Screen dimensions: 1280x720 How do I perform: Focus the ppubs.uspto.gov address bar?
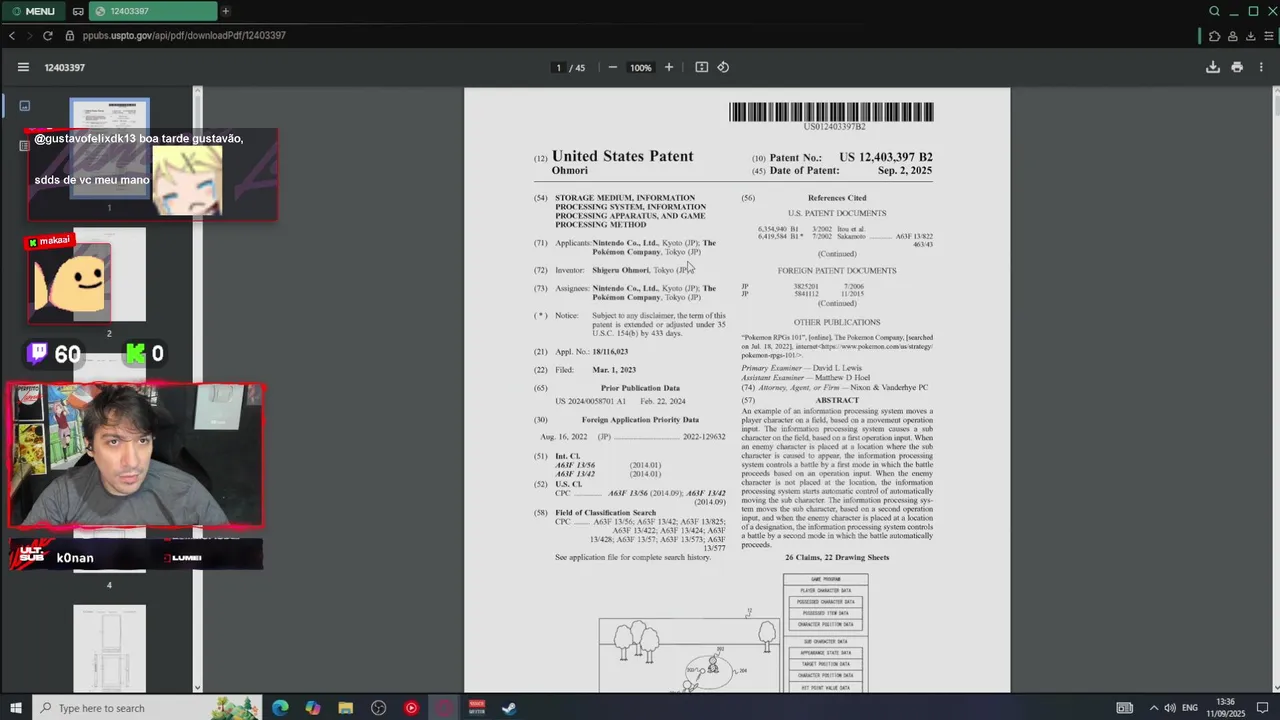tap(184, 35)
